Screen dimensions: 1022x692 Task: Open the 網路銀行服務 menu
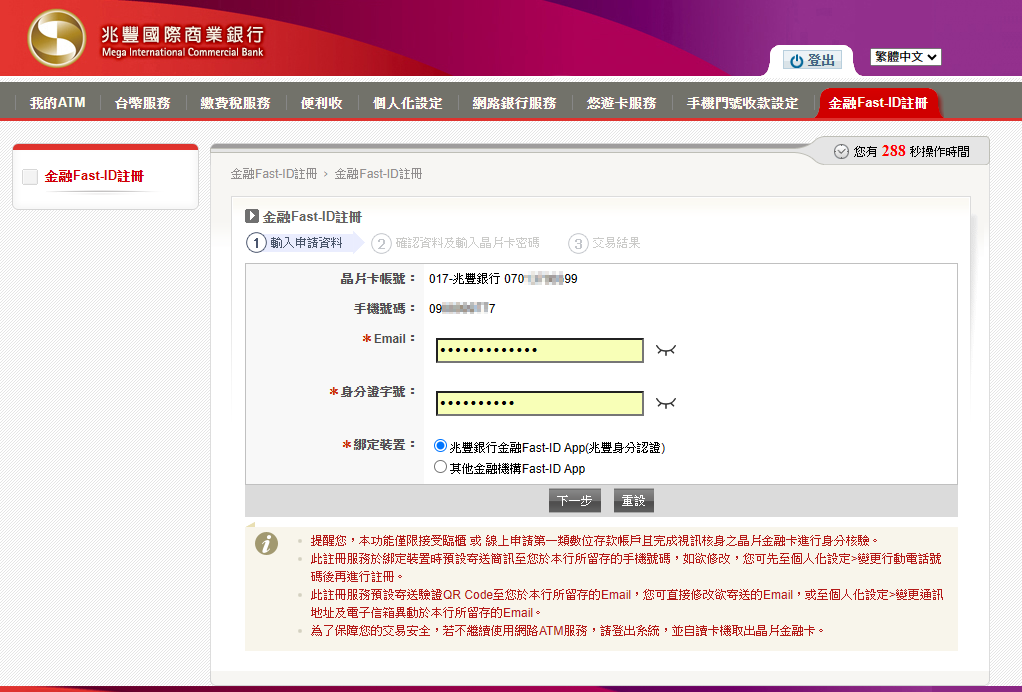514,103
